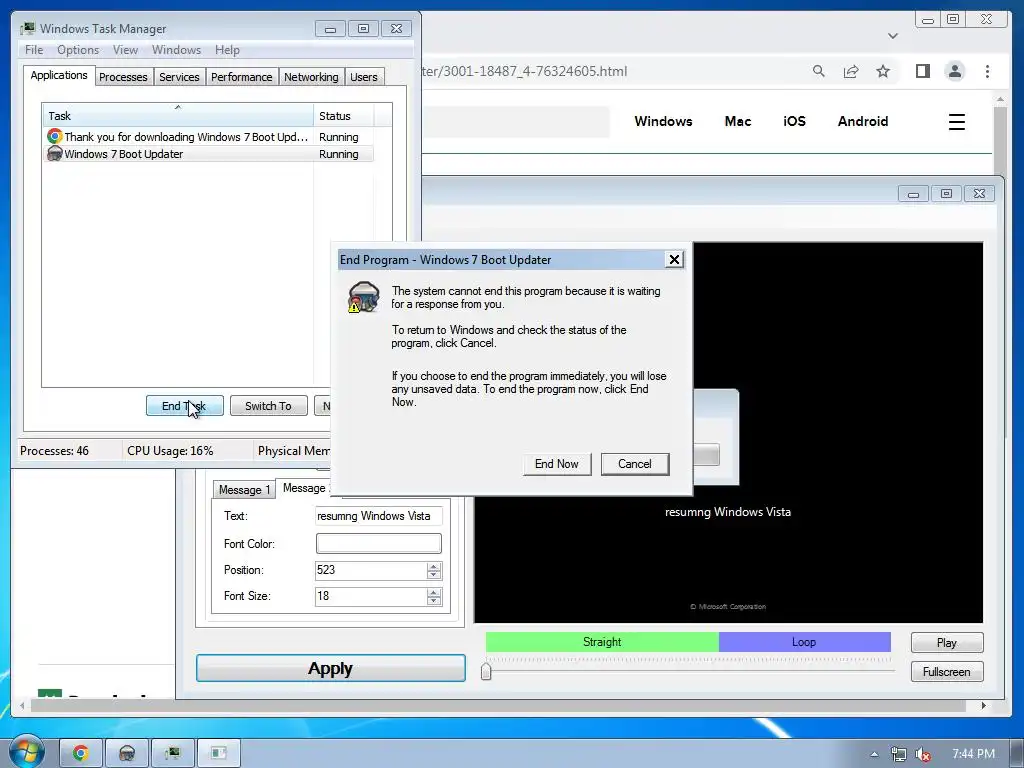The width and height of the screenshot is (1024, 768).
Task: Select the Windows 7 Boot Updater task row
Action: coord(209,154)
